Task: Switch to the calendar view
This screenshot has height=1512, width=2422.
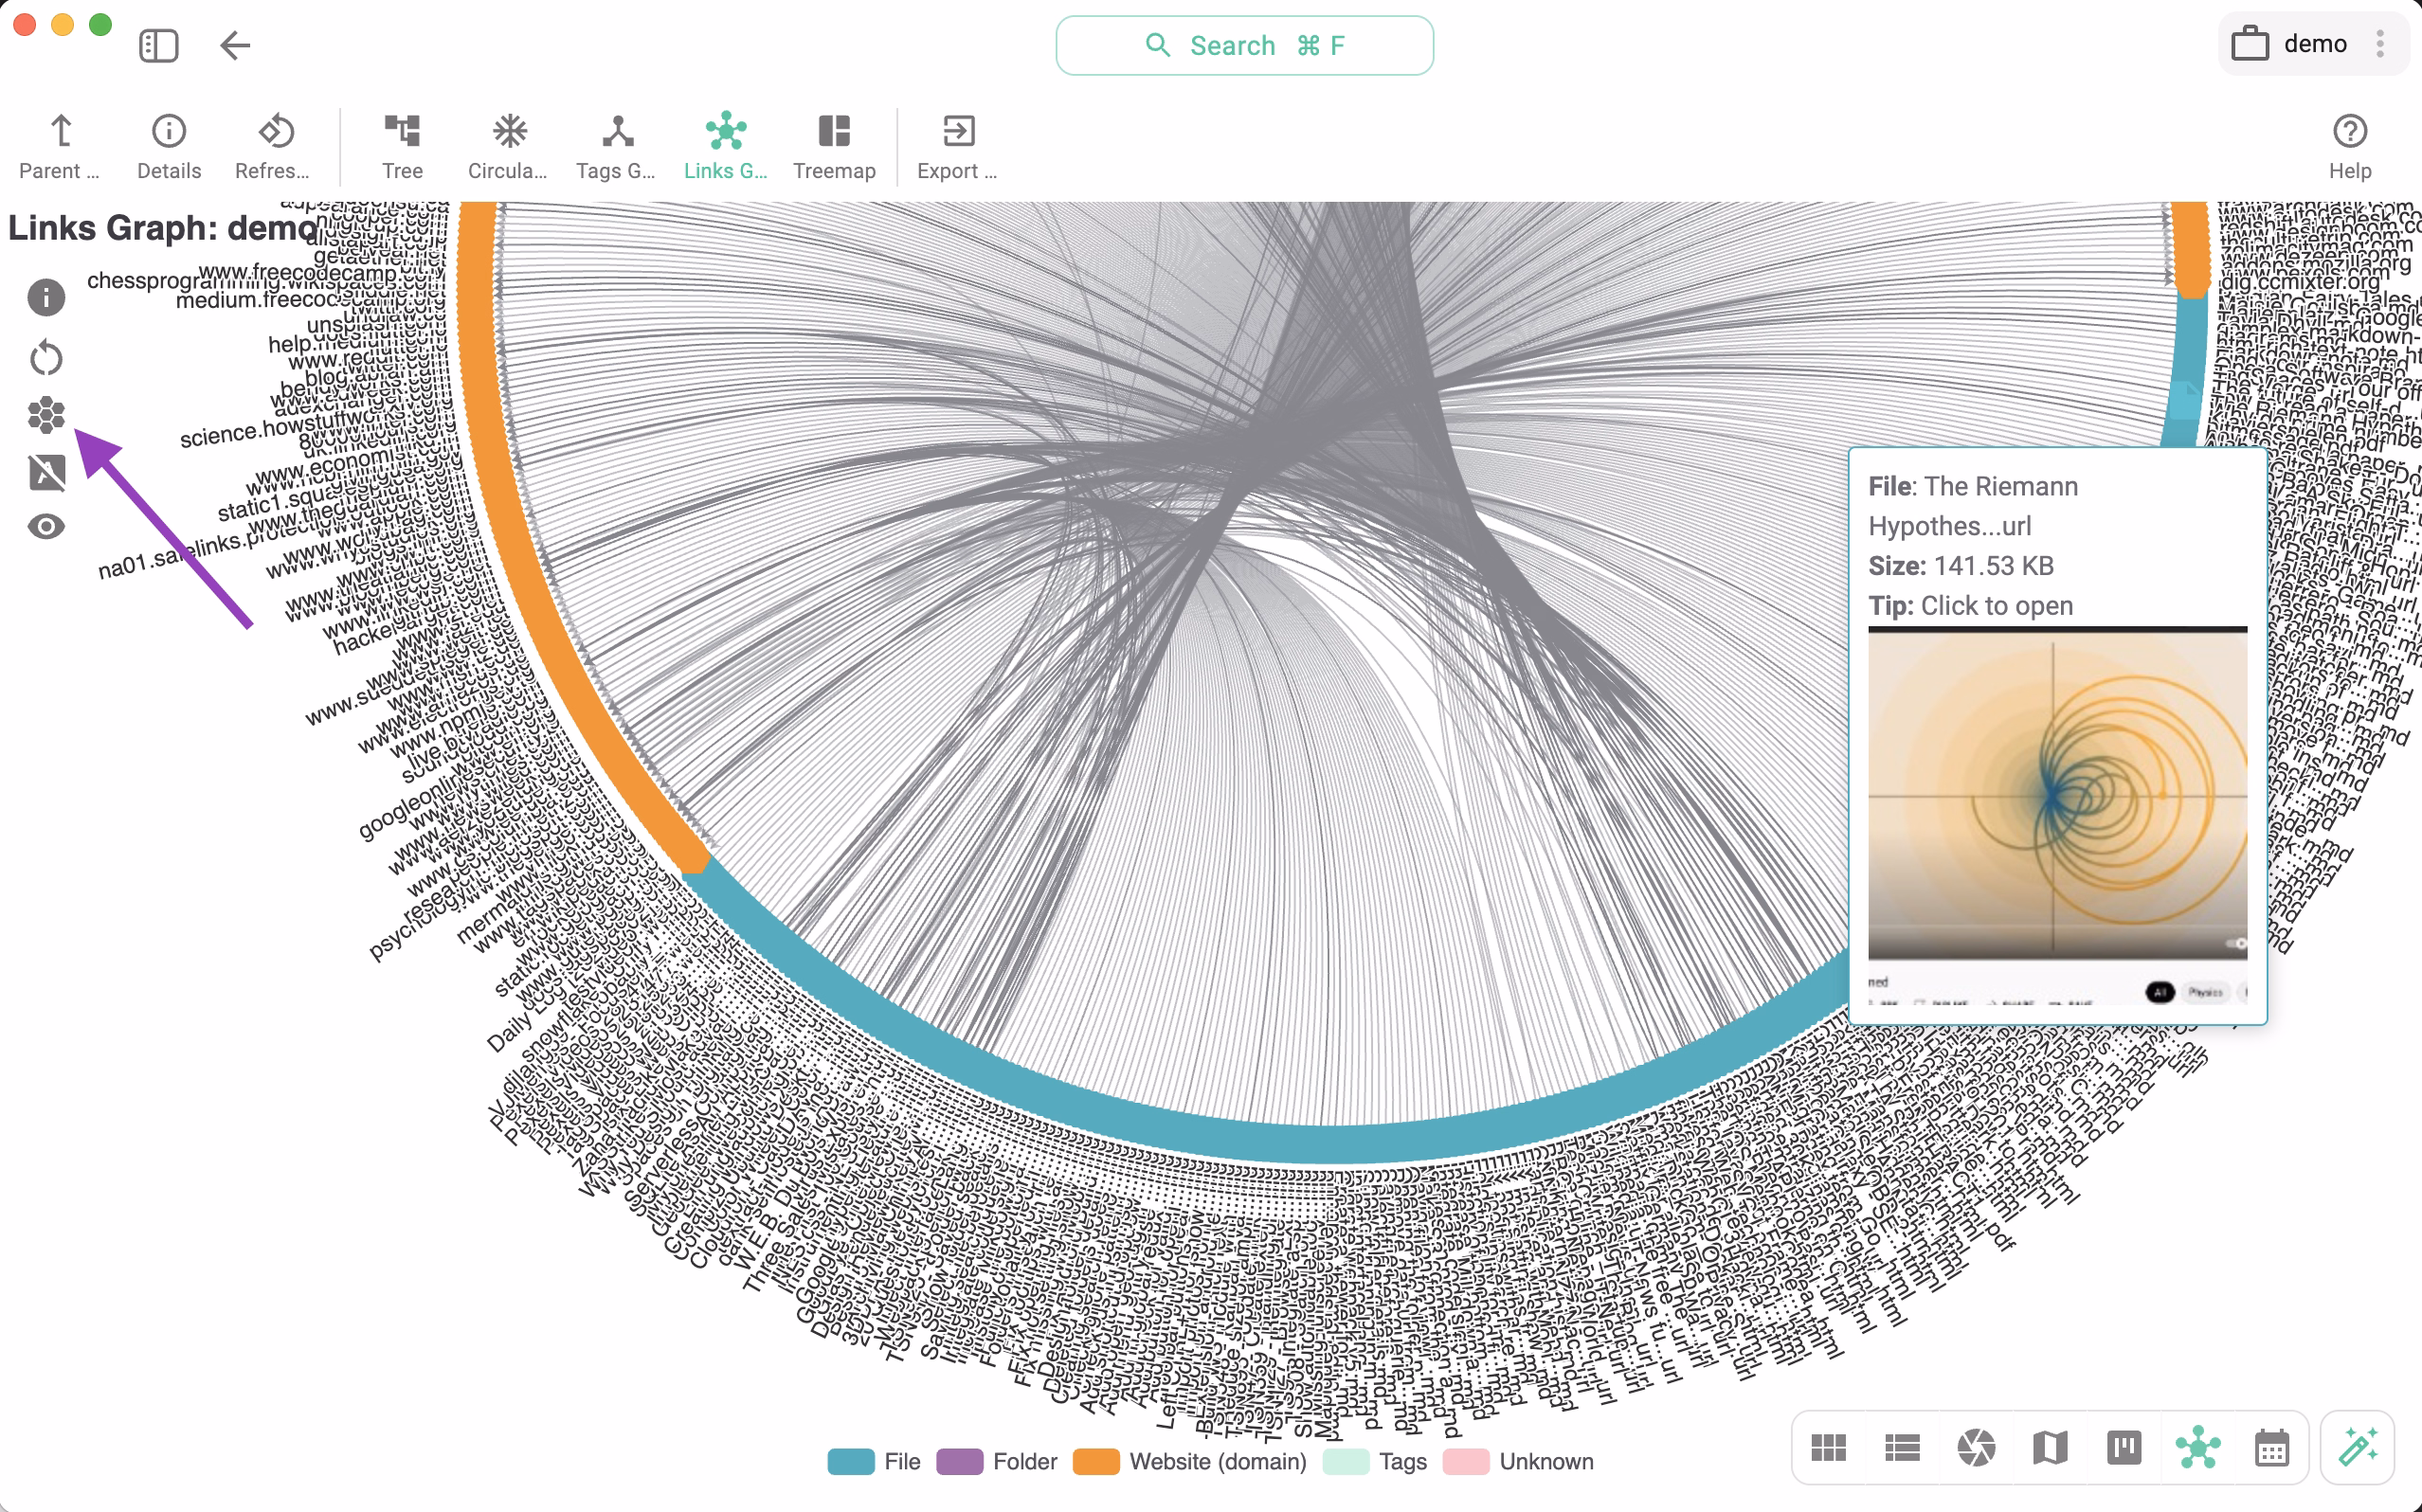Action: click(x=2272, y=1447)
